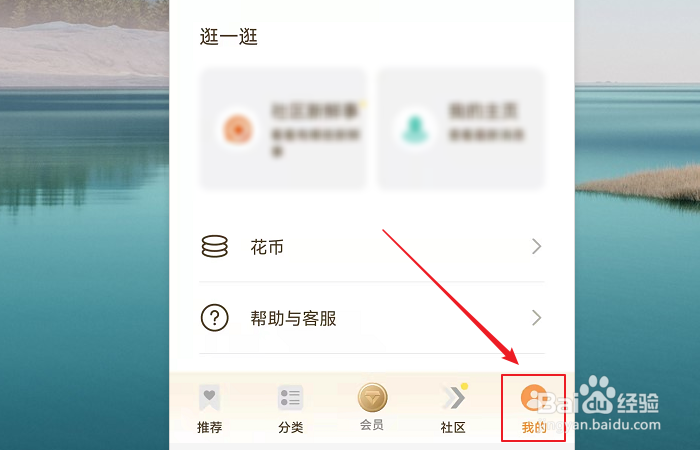Open the 花币 chevron arrow
The width and height of the screenshot is (700, 450).
pyautogui.click(x=537, y=246)
